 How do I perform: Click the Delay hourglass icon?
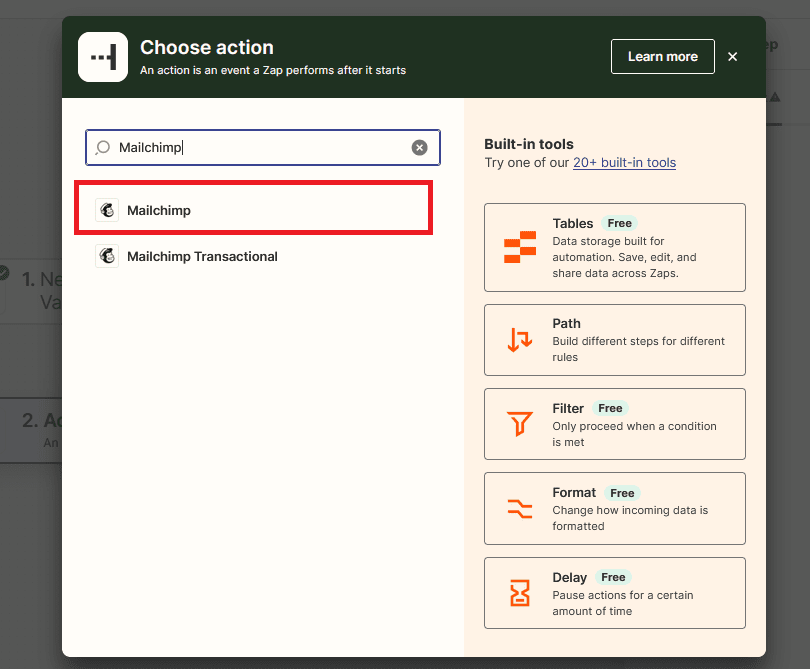click(x=520, y=593)
